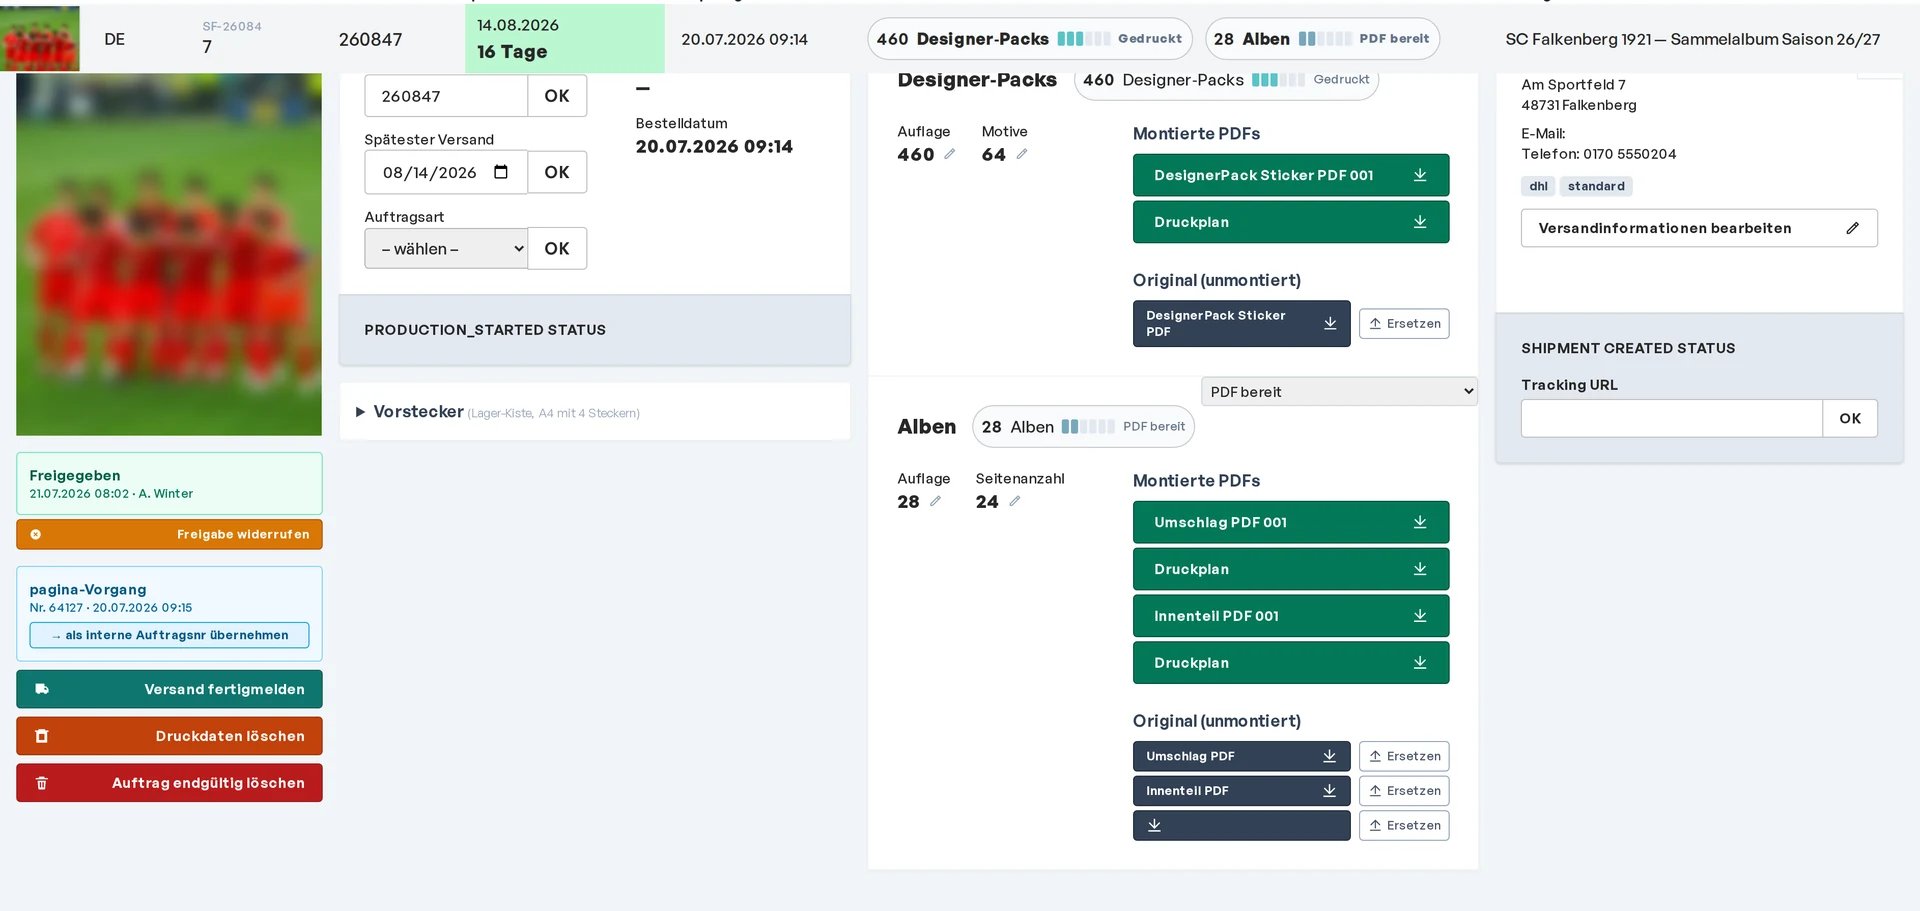Edit Alben Seitenanzahl pencil icon

click(1015, 501)
